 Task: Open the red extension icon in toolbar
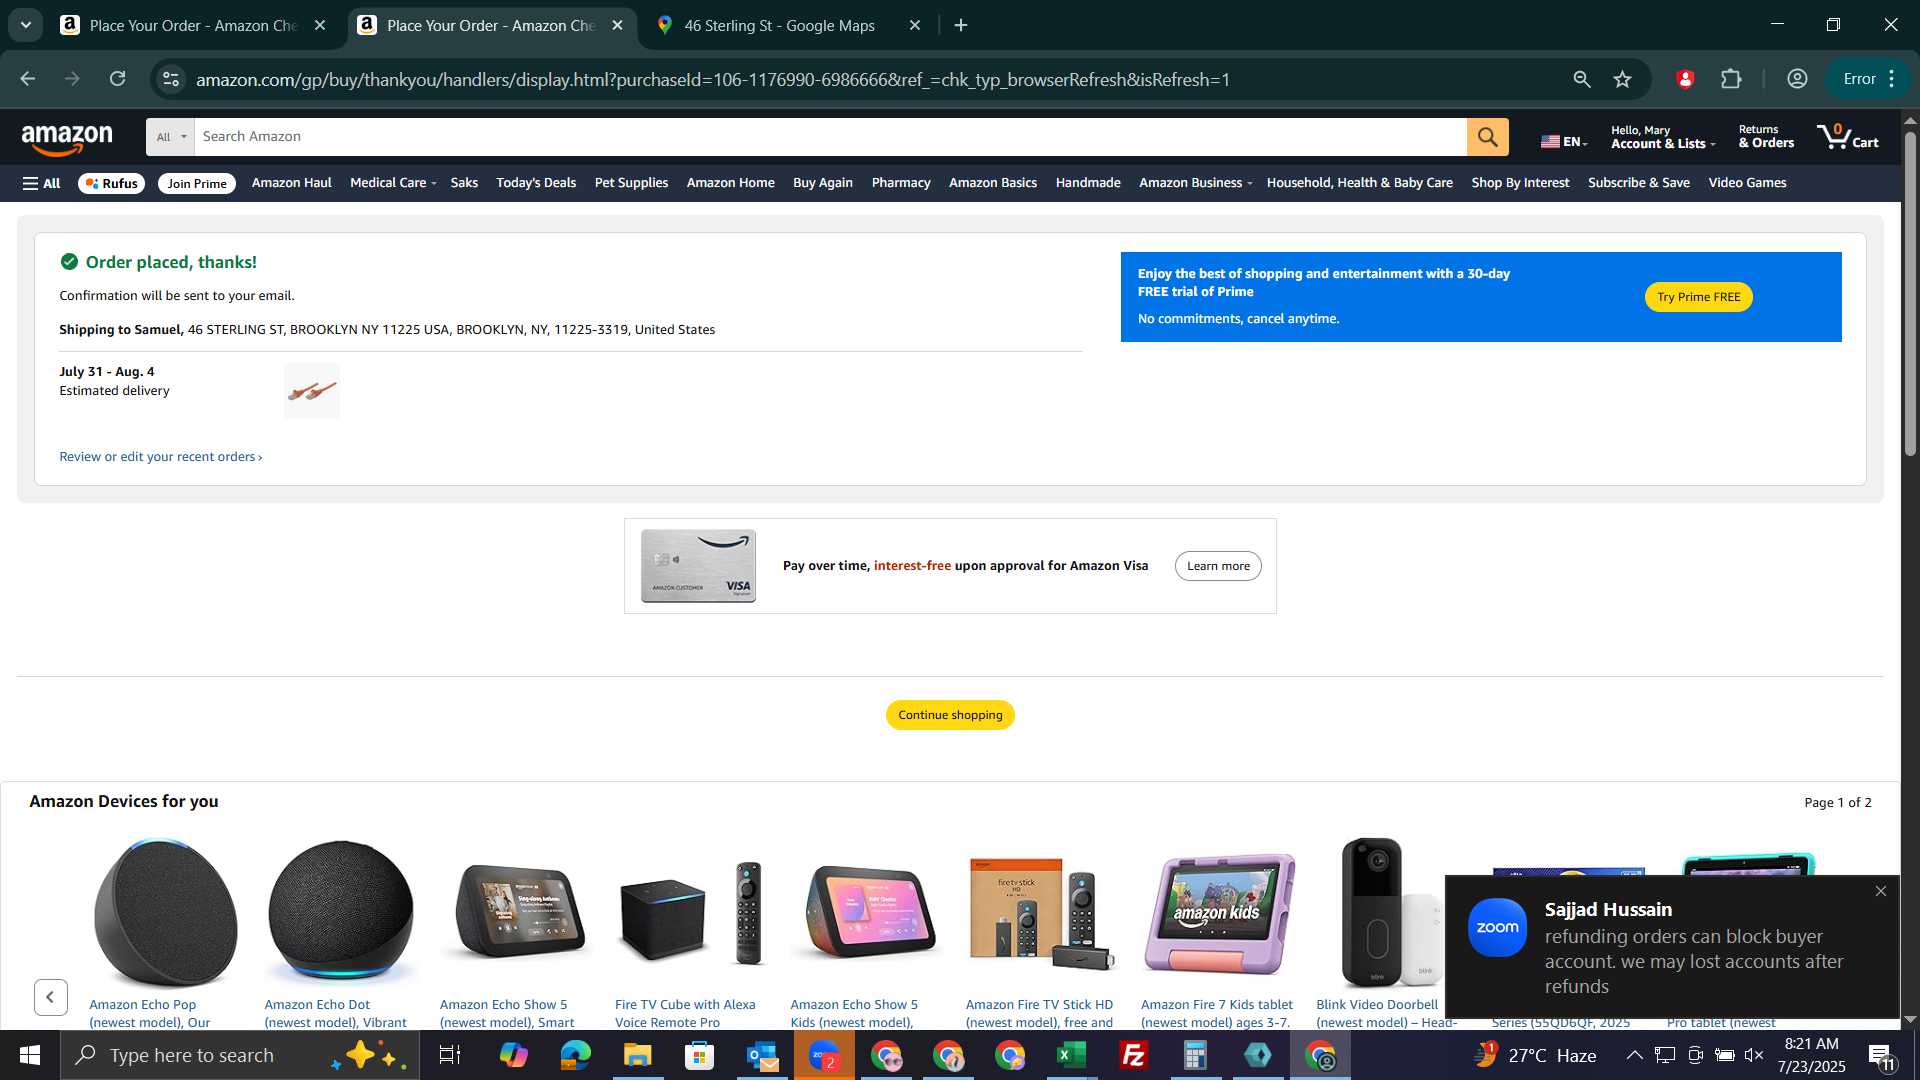[x=1685, y=79]
